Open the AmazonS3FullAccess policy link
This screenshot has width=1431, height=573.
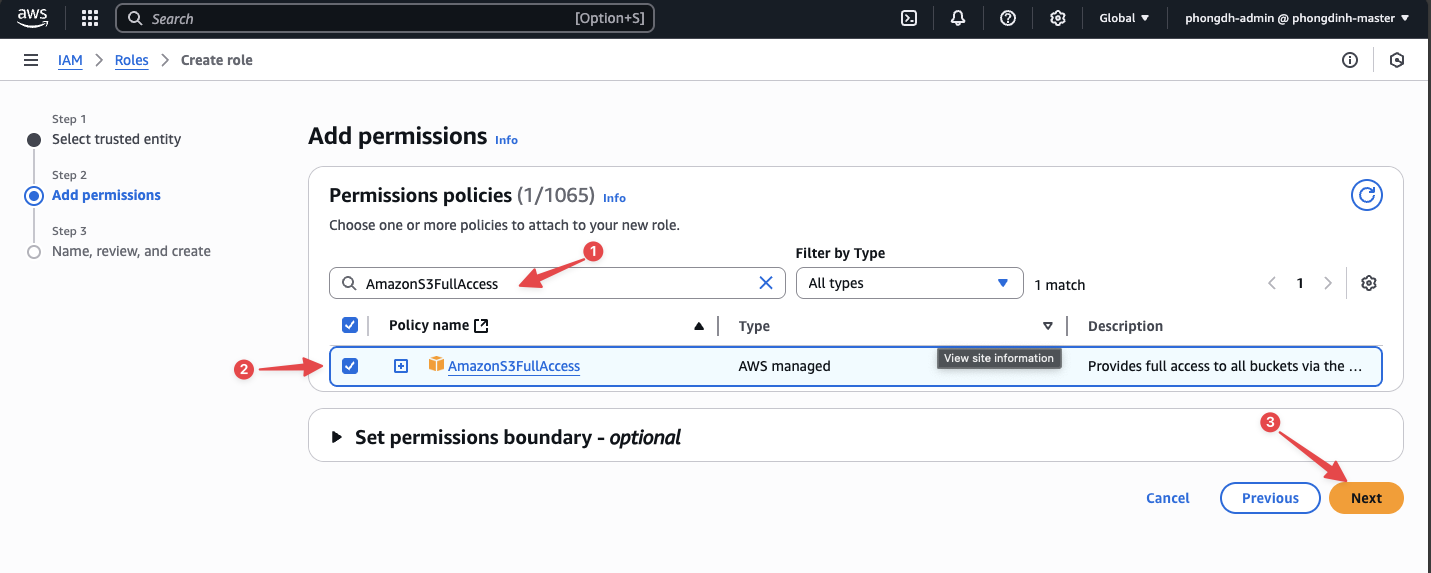tap(514, 366)
